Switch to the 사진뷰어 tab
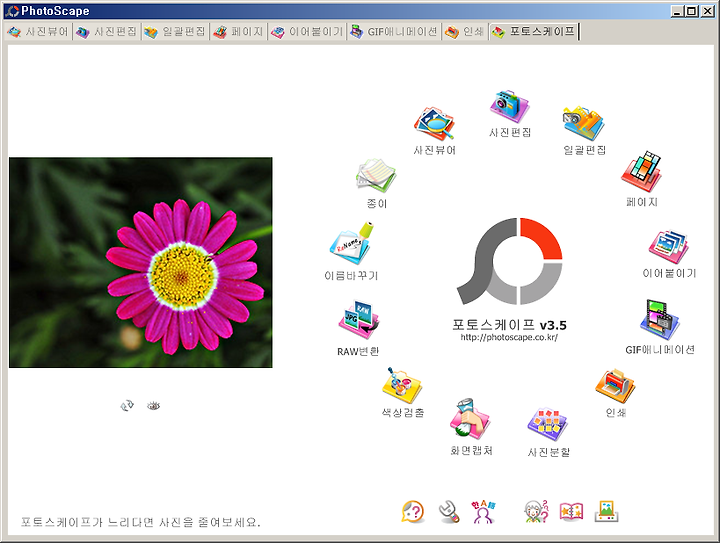 pyautogui.click(x=38, y=32)
